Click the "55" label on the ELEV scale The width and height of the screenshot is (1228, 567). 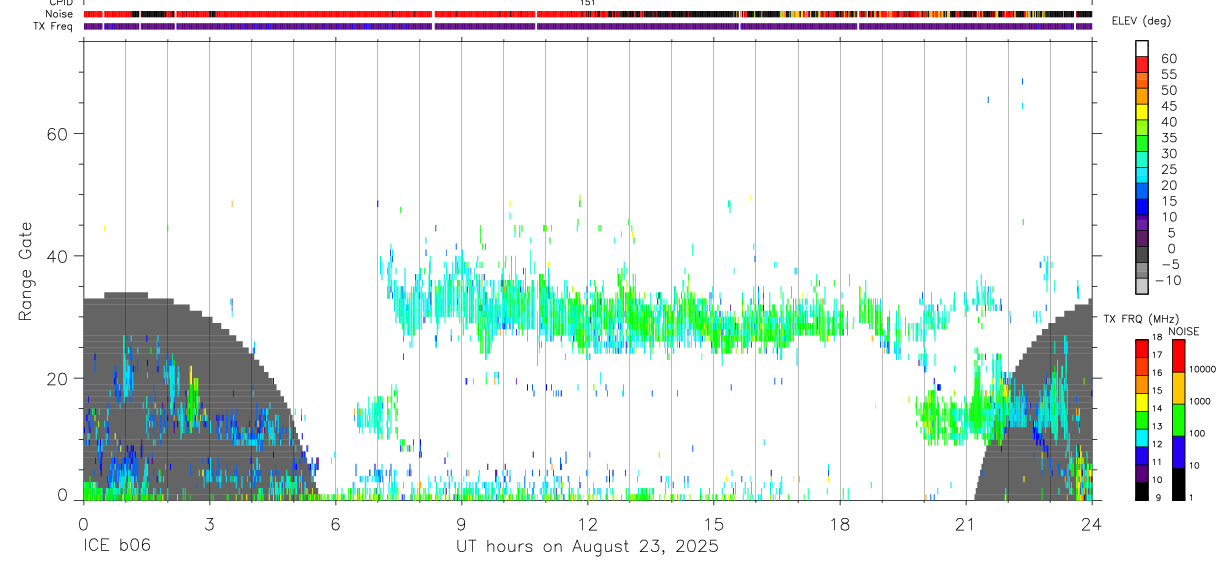point(1168,74)
